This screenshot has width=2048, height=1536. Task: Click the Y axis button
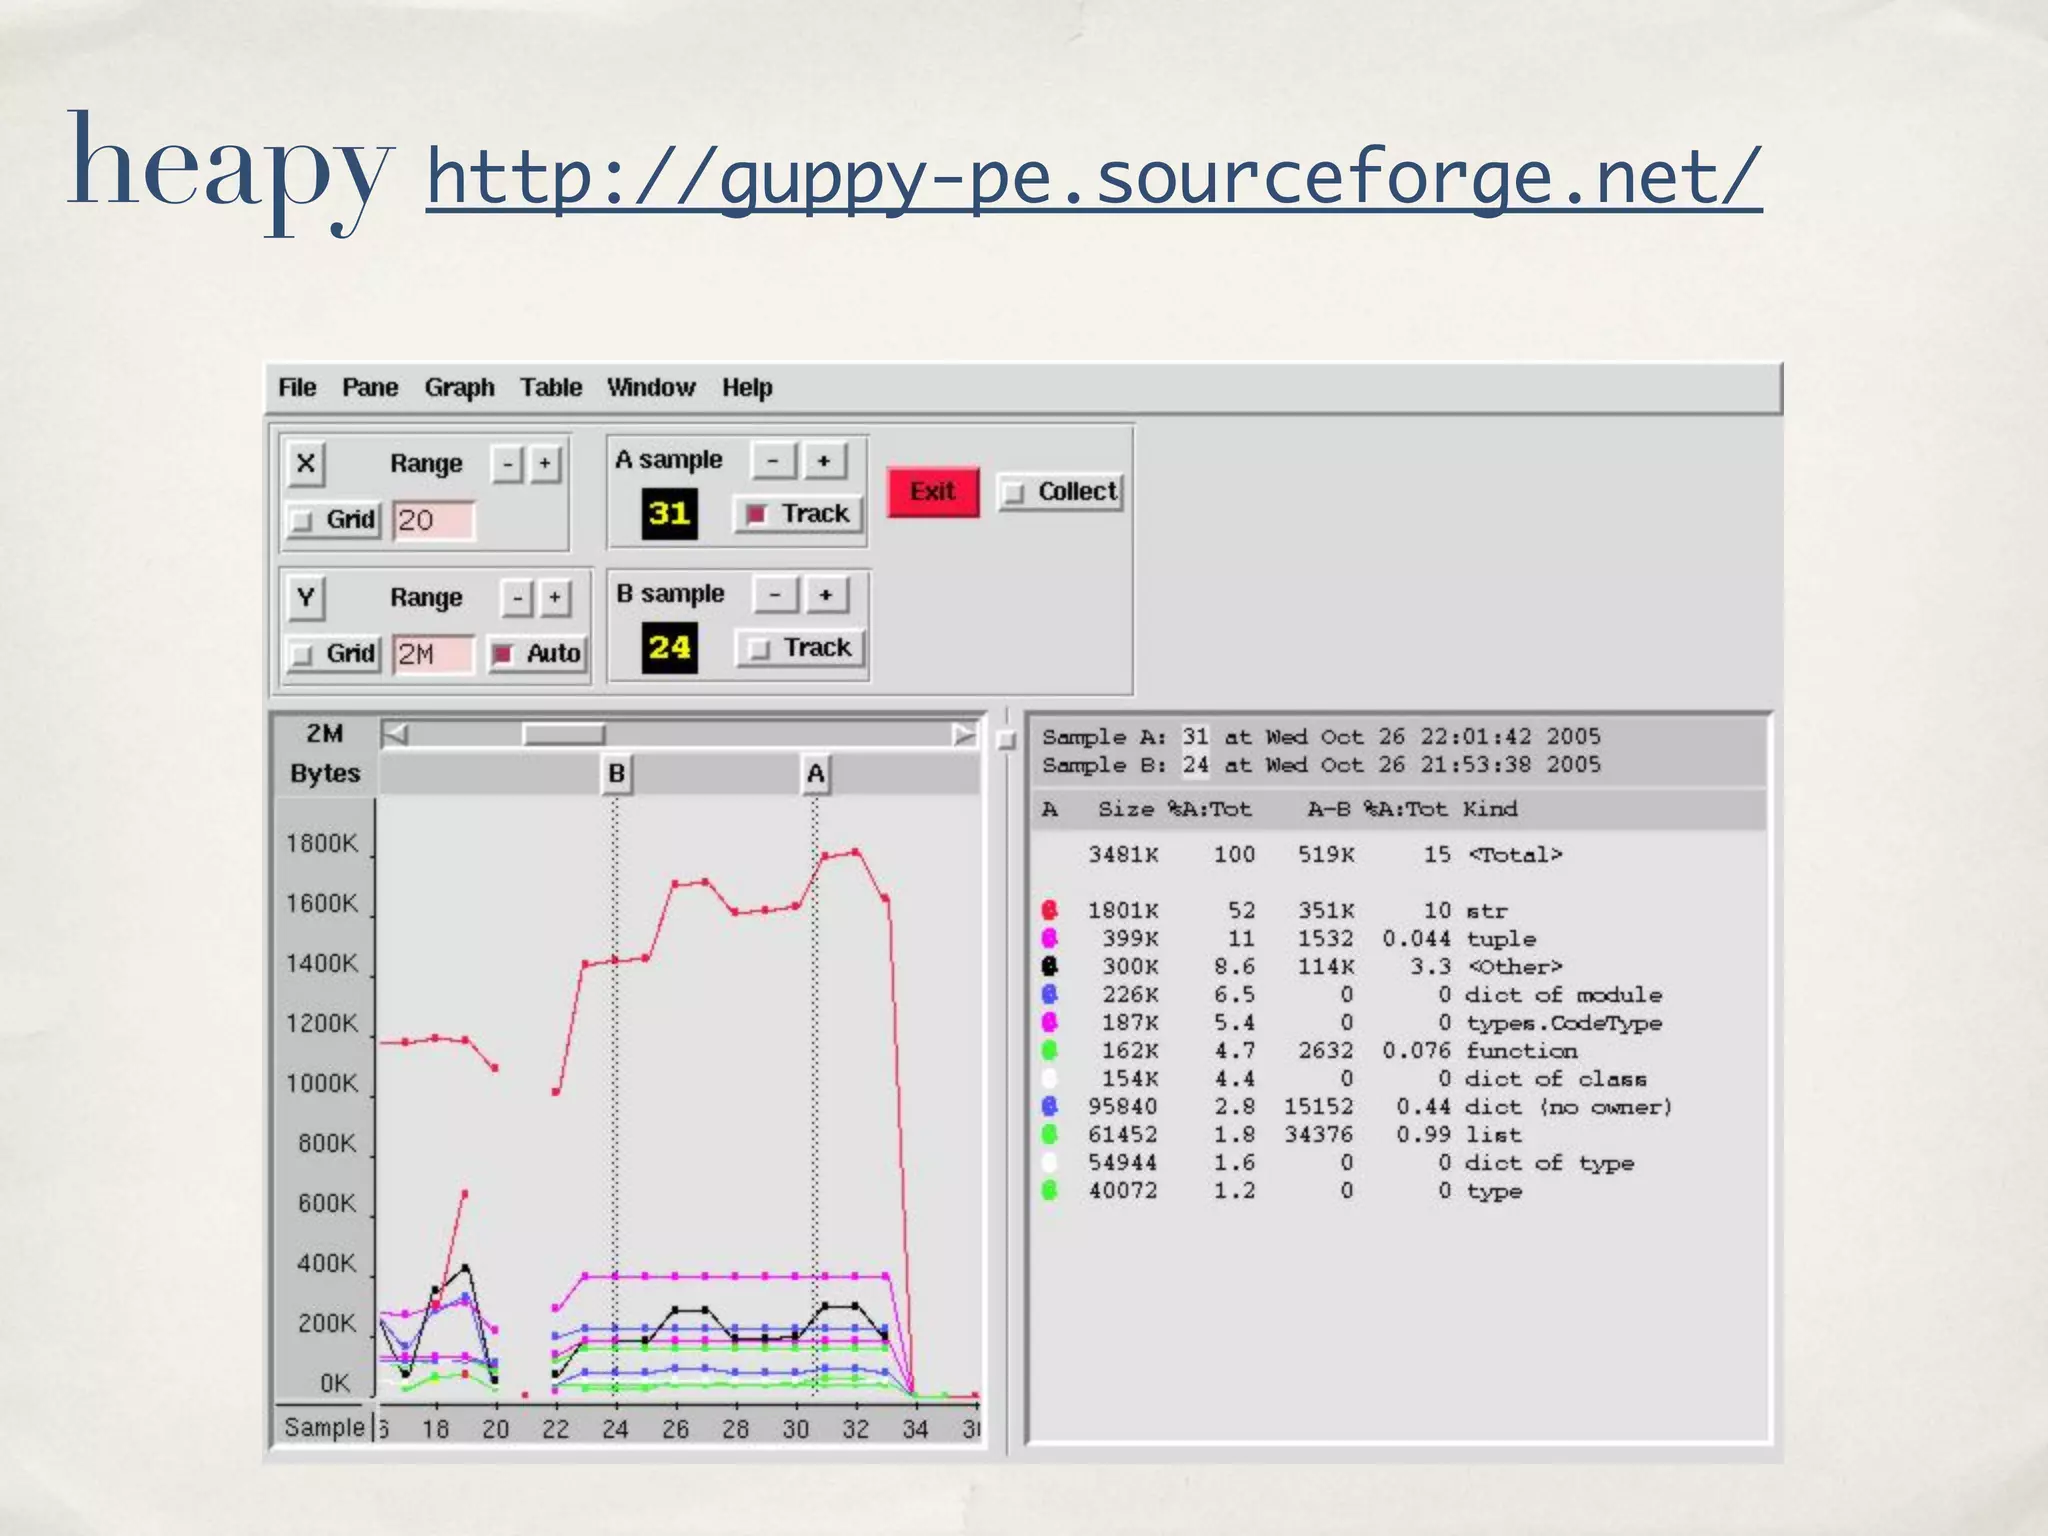tap(306, 598)
